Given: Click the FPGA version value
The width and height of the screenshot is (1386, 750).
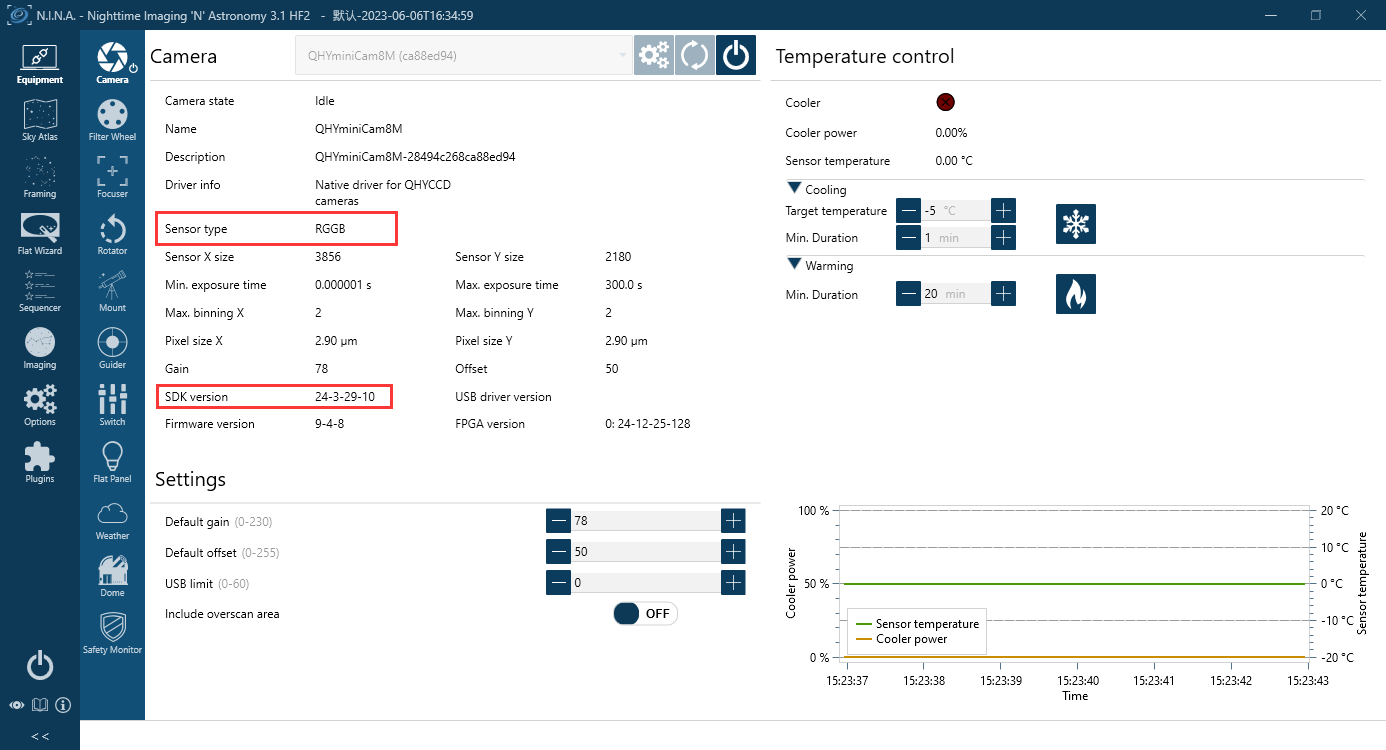Looking at the screenshot, I should pyautogui.click(x=647, y=424).
